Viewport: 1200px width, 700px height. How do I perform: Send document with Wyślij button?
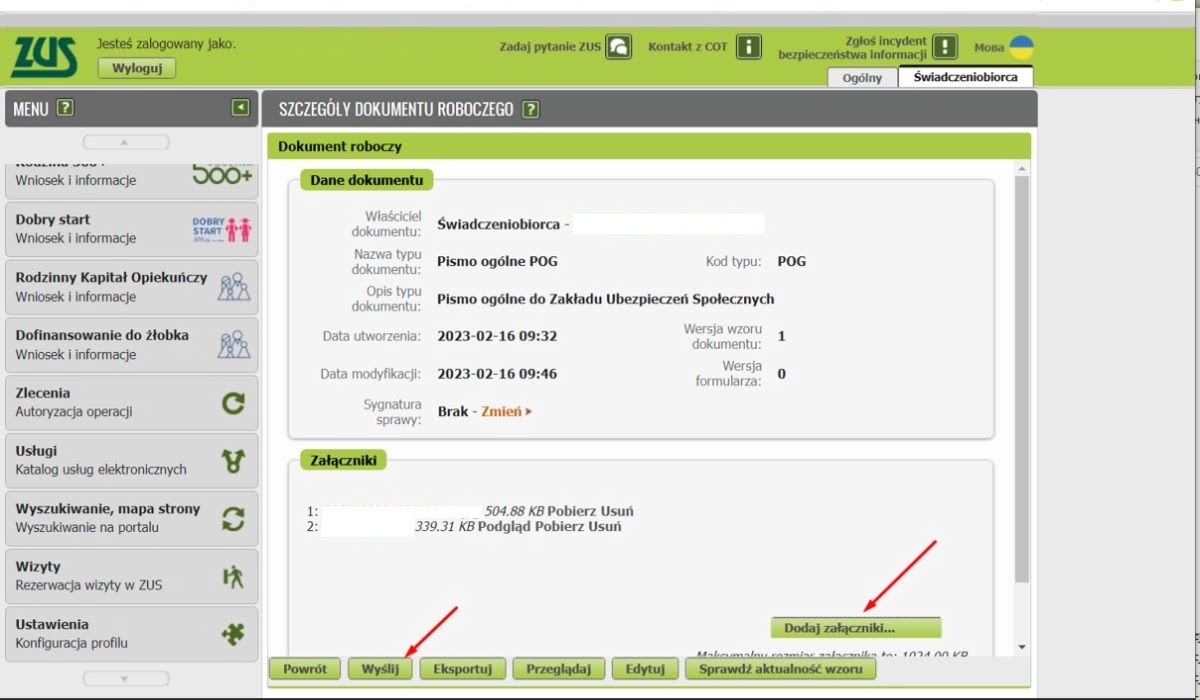(380, 669)
